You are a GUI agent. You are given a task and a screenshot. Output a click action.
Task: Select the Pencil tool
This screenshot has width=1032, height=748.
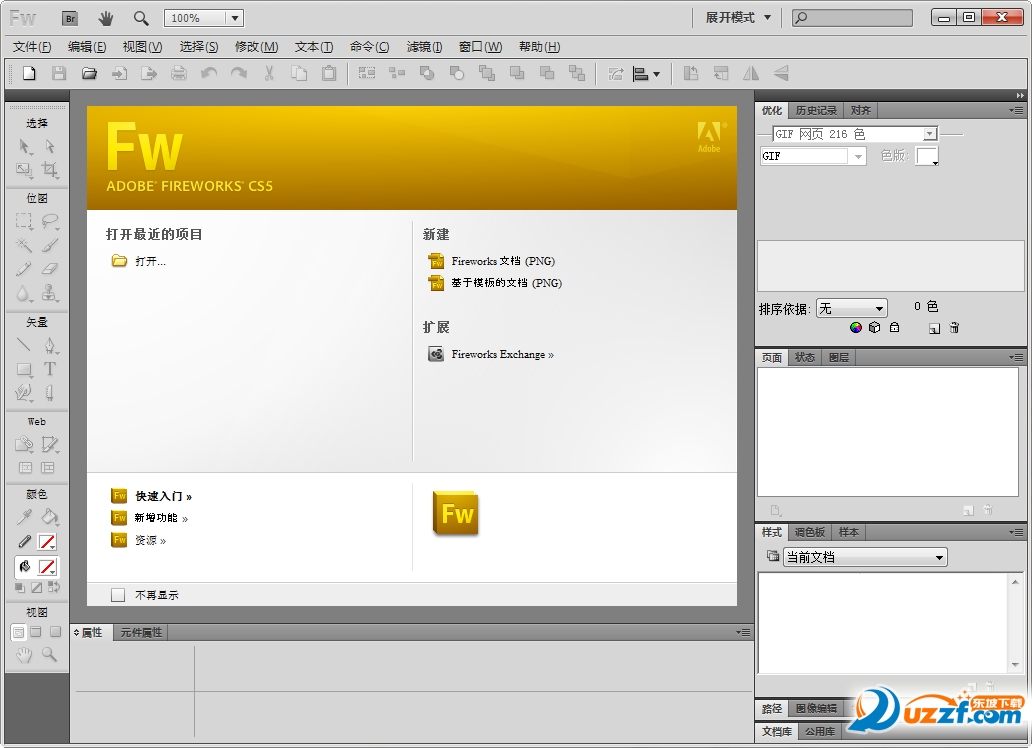pos(24,269)
